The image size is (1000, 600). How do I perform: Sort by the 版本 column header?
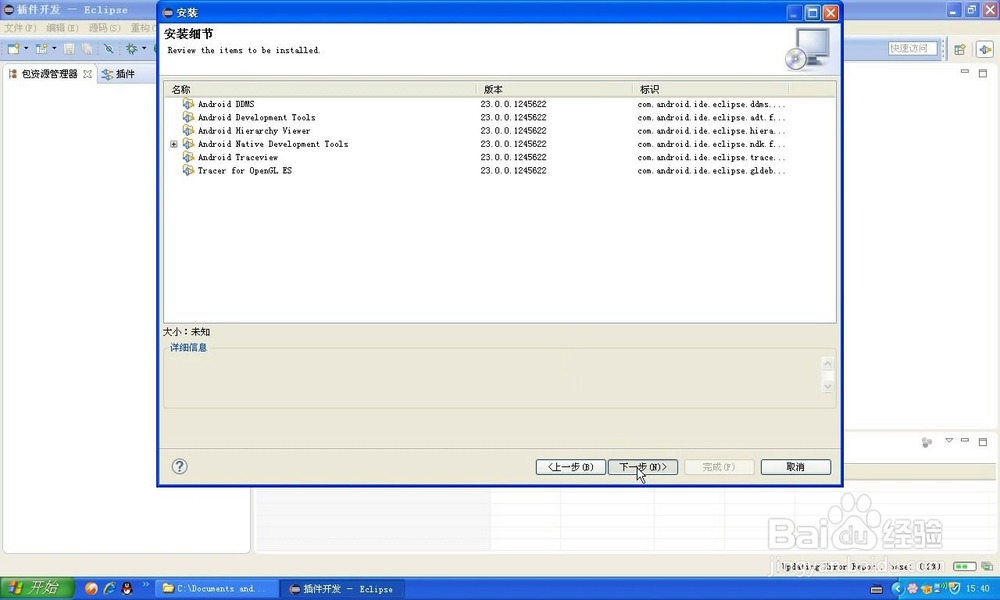[x=554, y=89]
